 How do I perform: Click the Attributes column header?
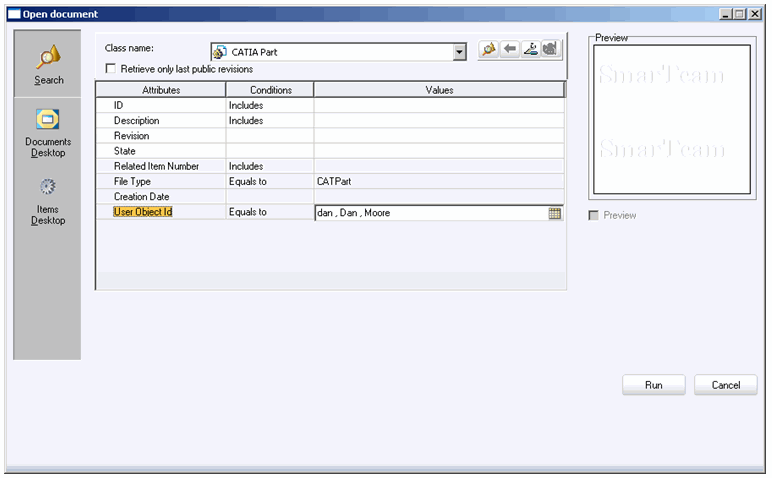coord(161,90)
